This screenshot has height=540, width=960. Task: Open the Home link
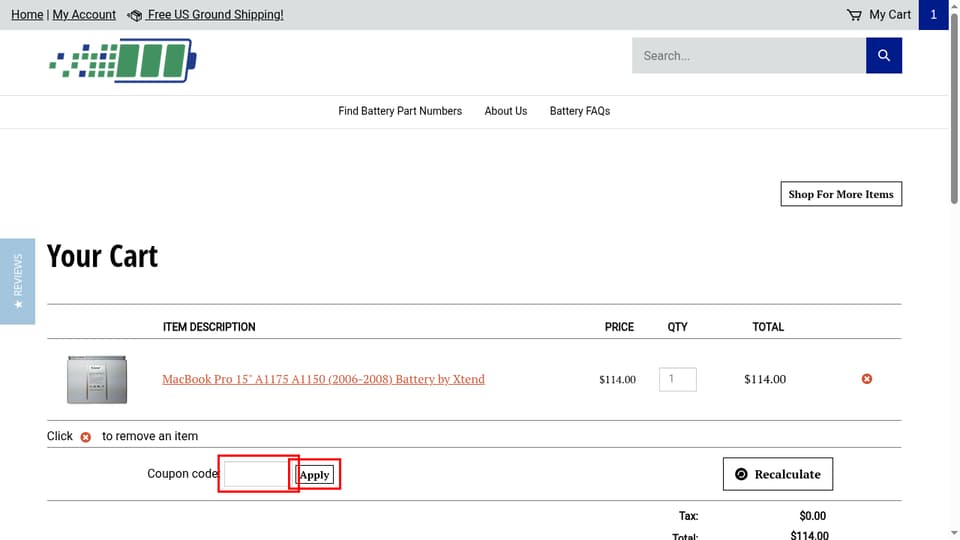27,15
